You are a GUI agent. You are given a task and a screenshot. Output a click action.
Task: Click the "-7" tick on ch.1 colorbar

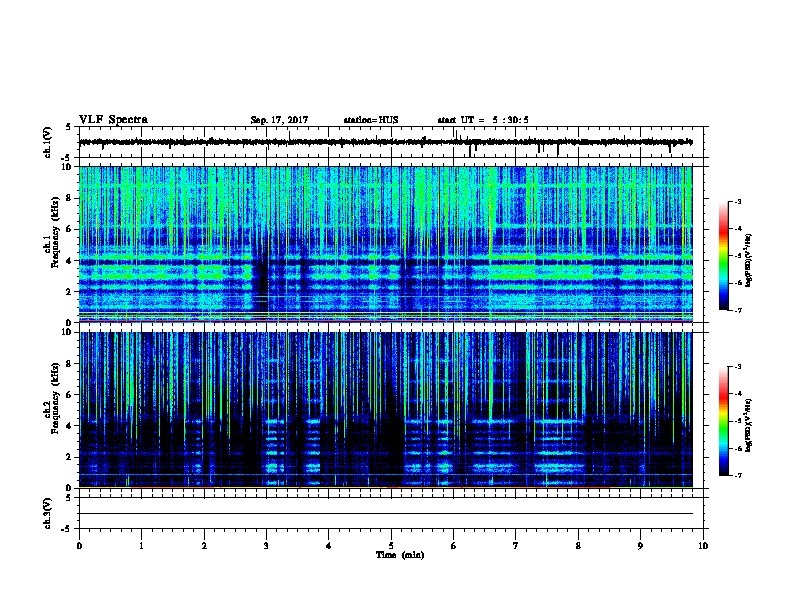pyautogui.click(x=737, y=310)
